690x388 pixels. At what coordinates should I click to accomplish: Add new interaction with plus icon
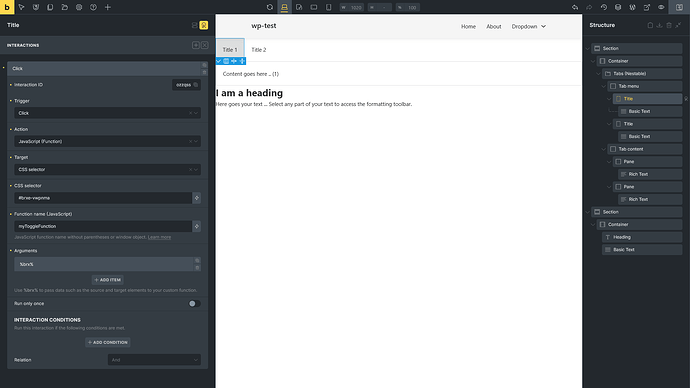coord(196,45)
